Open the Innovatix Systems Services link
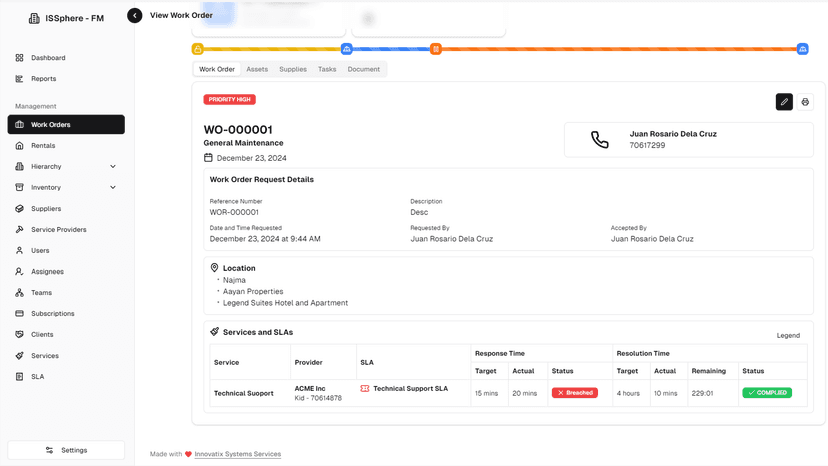828x466 pixels. (x=238, y=454)
